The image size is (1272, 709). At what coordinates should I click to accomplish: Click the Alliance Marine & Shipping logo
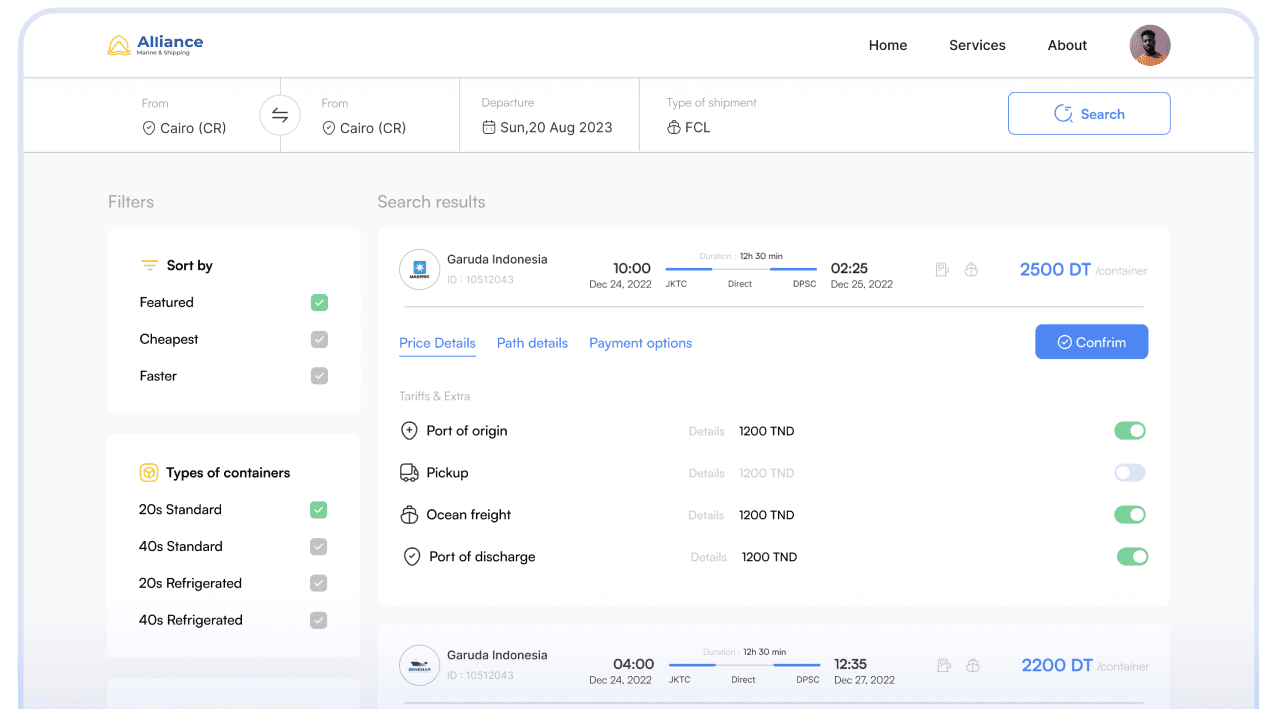click(x=155, y=45)
